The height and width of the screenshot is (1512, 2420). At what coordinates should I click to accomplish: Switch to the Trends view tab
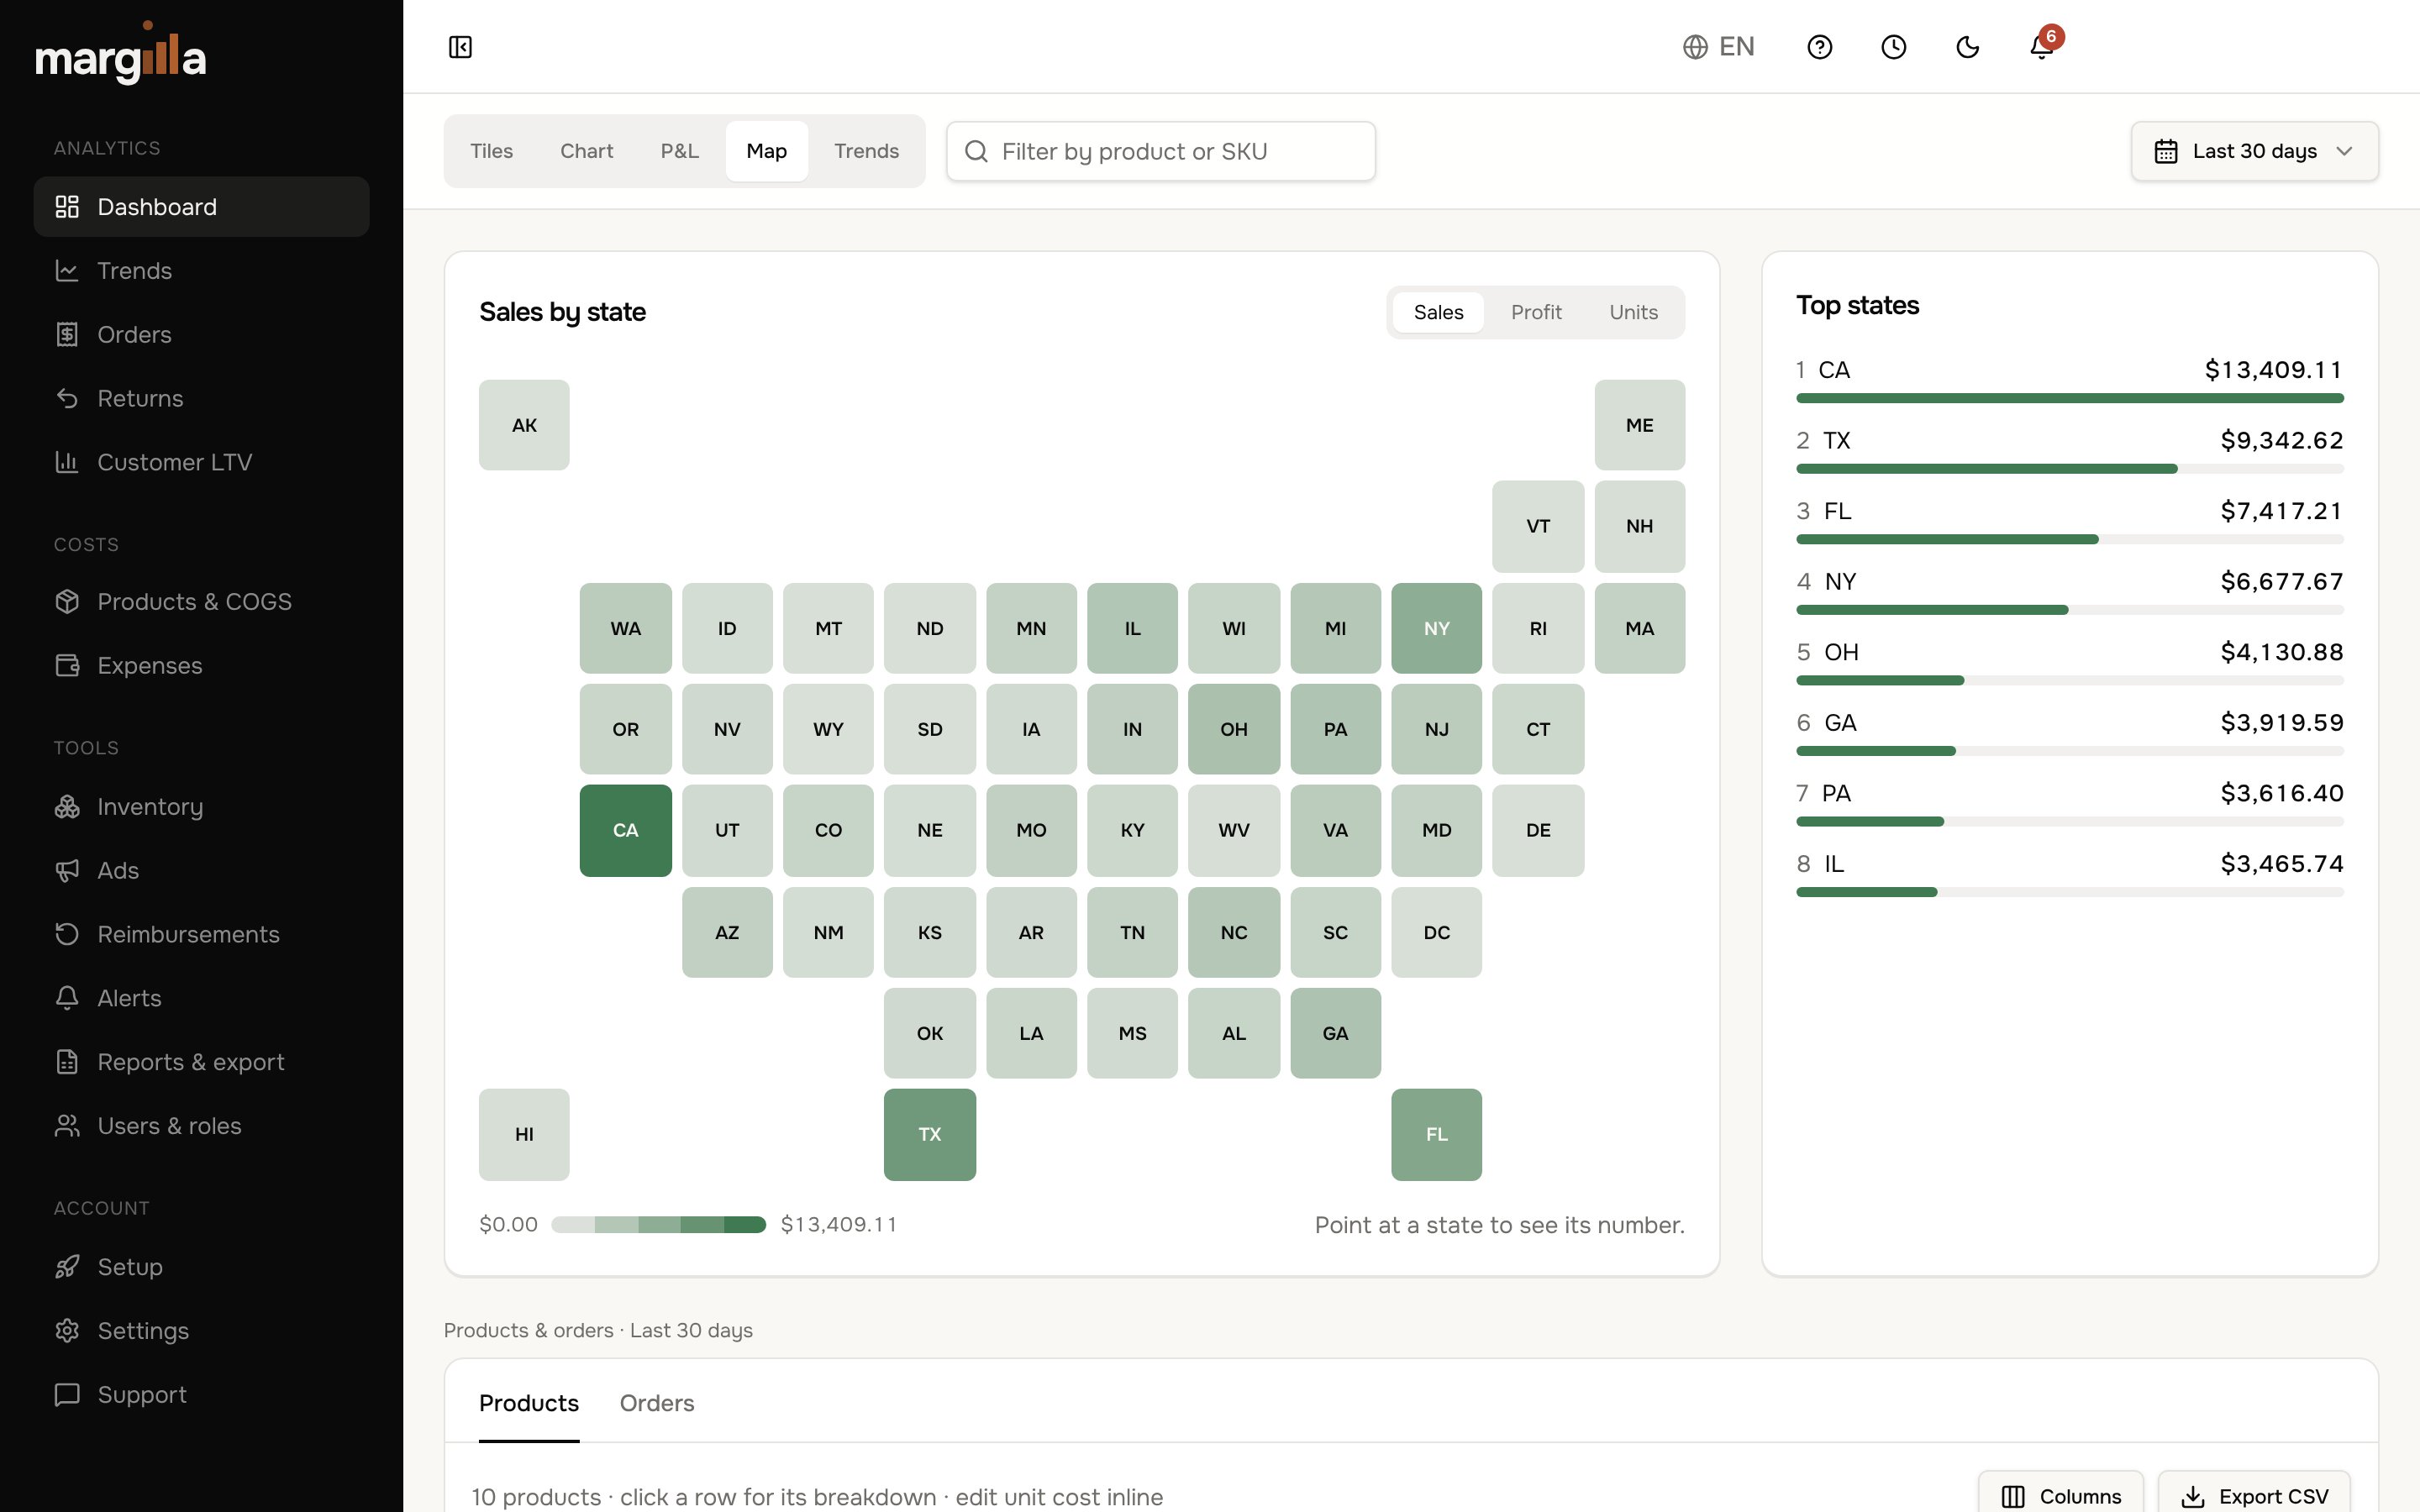click(866, 151)
